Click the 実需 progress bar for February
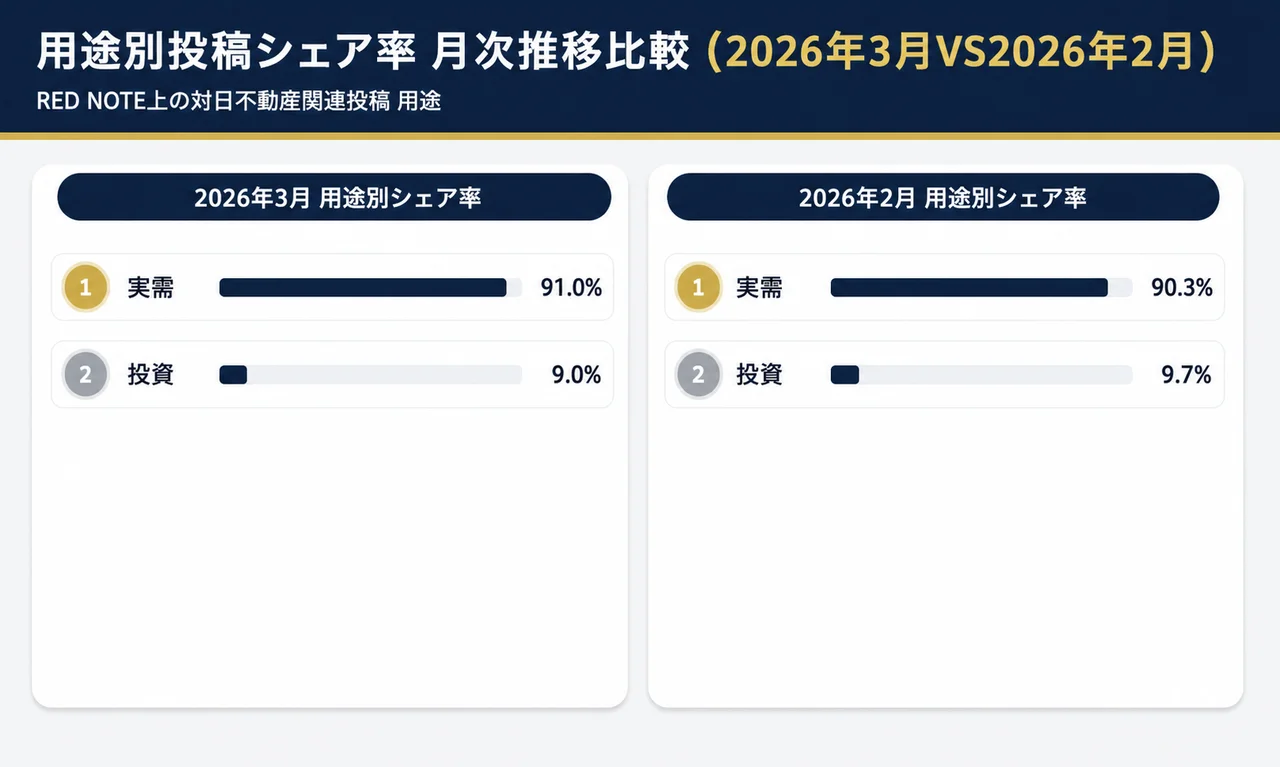Viewport: 1280px width, 767px height. tap(981, 288)
